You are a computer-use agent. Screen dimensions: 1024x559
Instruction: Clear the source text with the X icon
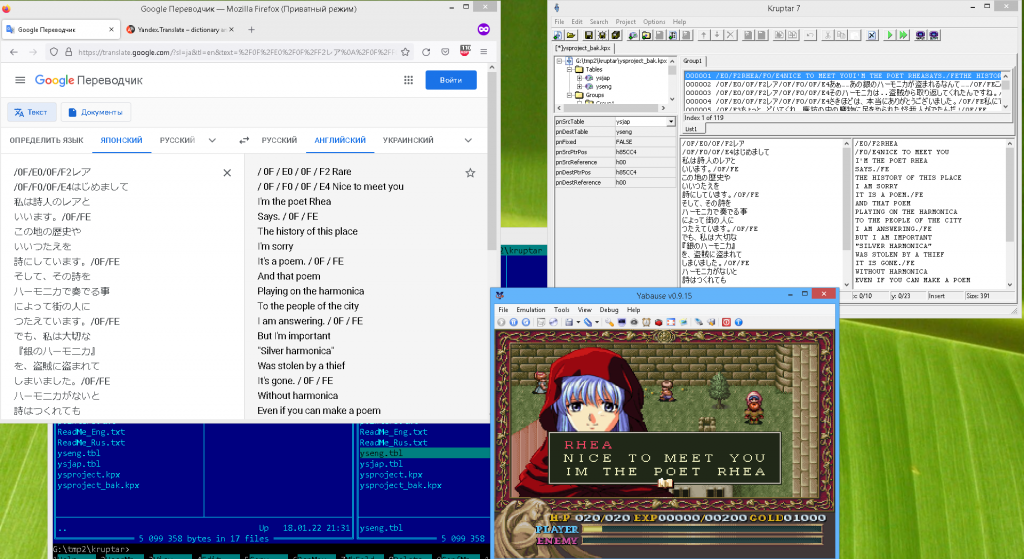tap(227, 173)
